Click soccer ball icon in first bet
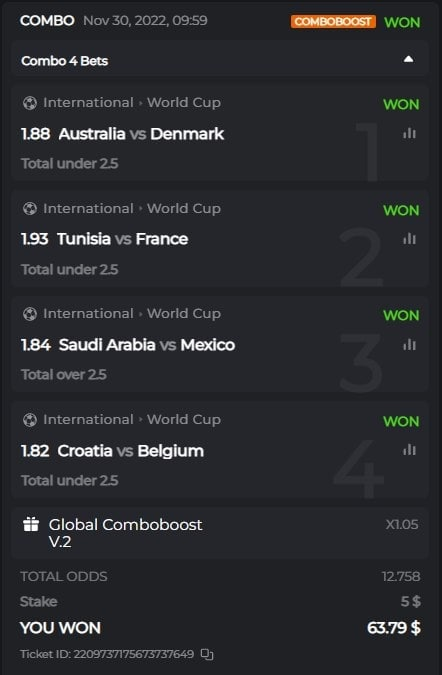Image resolution: width=442 pixels, height=675 pixels. tap(30, 103)
